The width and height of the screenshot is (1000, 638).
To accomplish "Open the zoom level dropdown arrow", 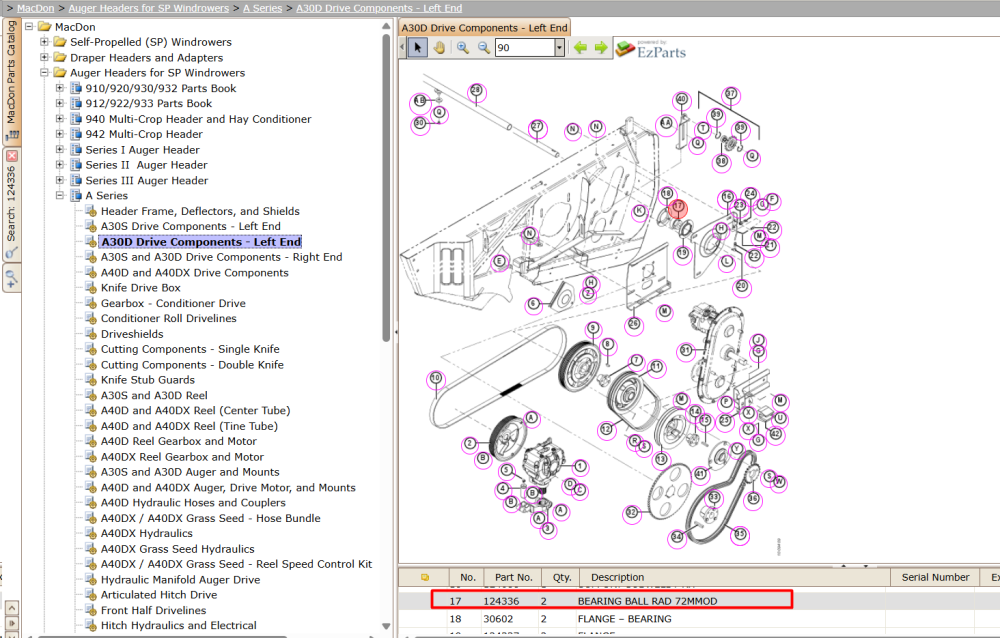I will click(x=559, y=48).
